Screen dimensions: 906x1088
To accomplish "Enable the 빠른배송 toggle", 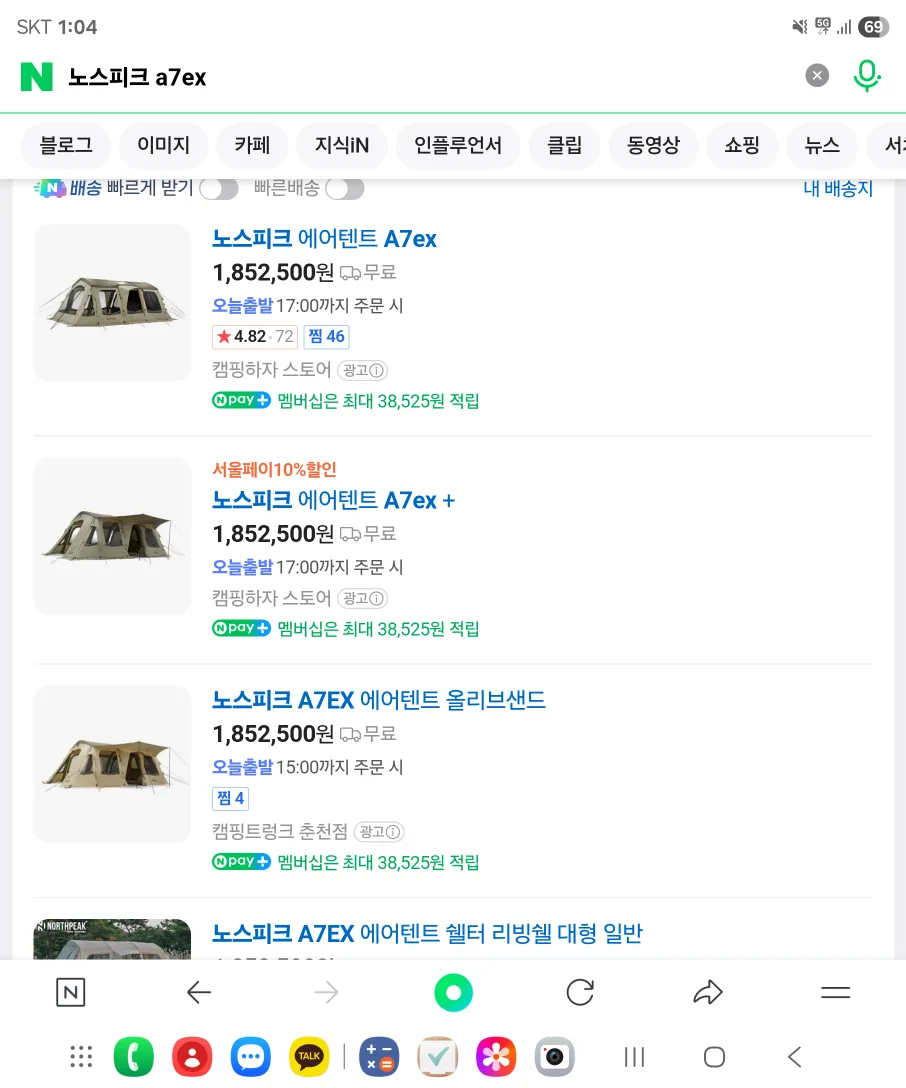I will 344,189.
